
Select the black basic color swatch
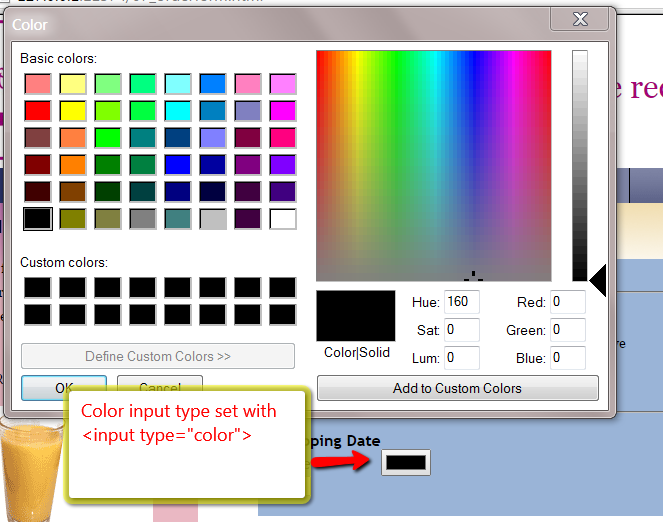click(38, 218)
